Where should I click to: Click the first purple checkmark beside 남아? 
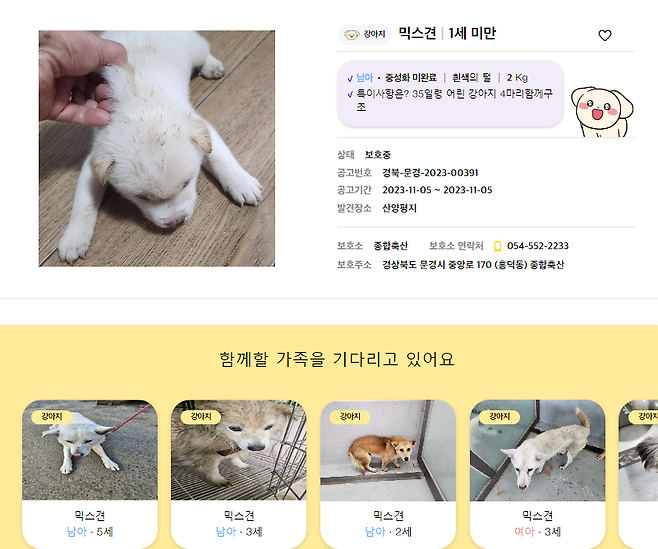350,78
